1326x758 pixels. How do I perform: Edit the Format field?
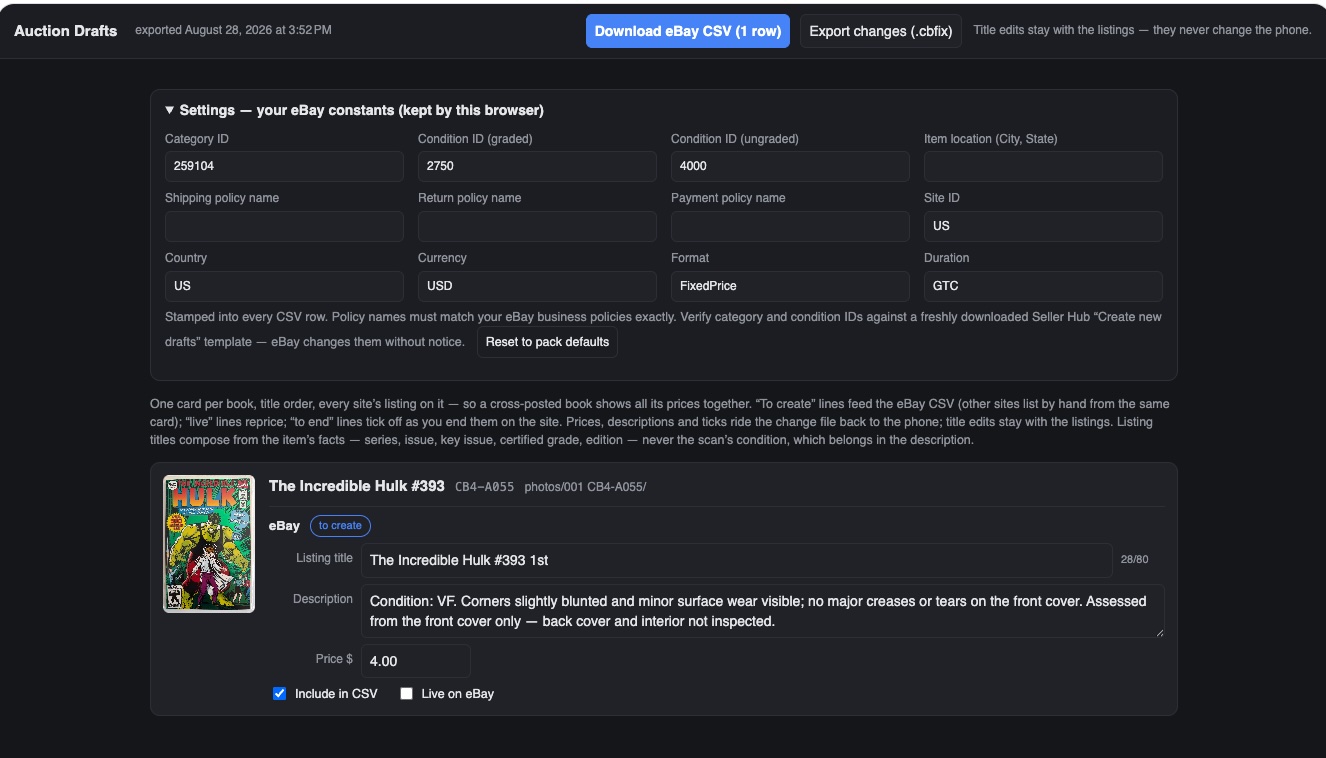point(790,286)
